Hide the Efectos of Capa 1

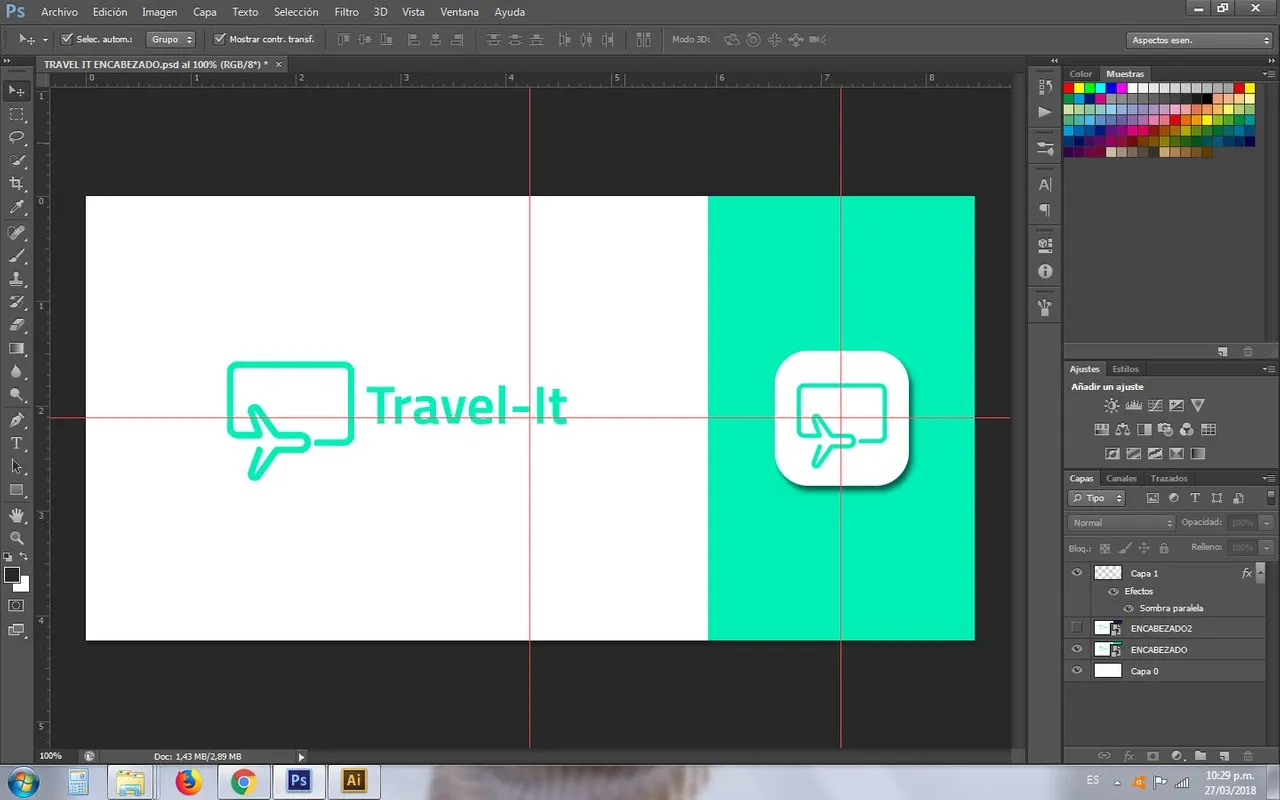(x=1113, y=591)
